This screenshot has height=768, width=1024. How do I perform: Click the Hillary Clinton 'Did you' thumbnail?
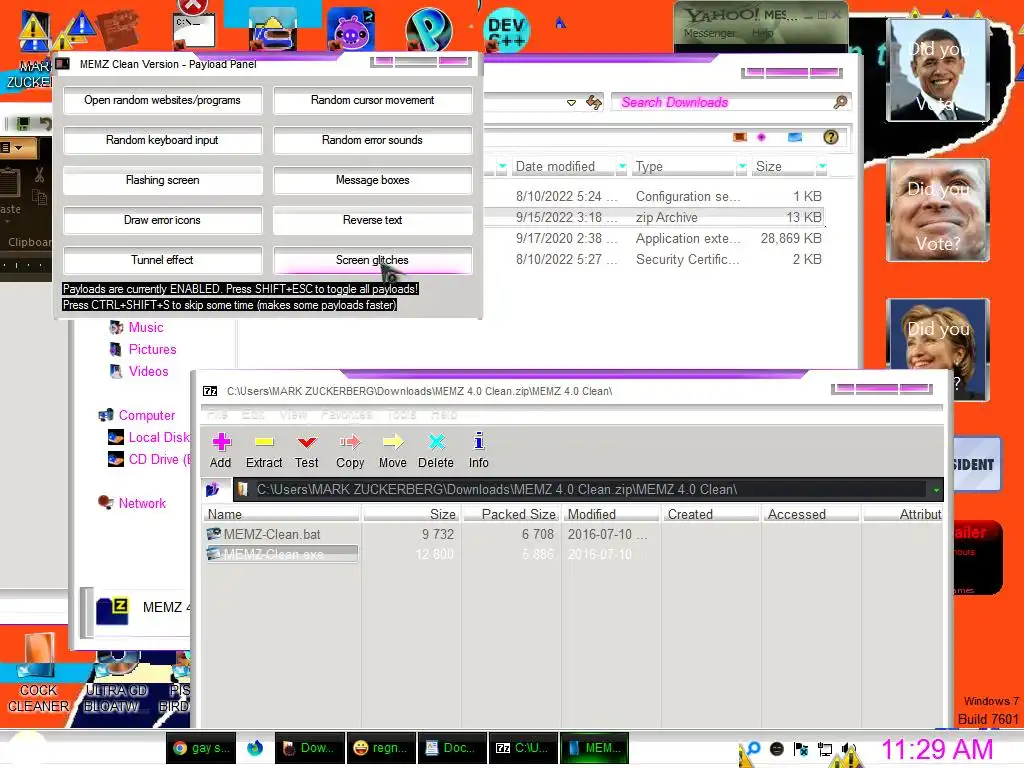938,349
